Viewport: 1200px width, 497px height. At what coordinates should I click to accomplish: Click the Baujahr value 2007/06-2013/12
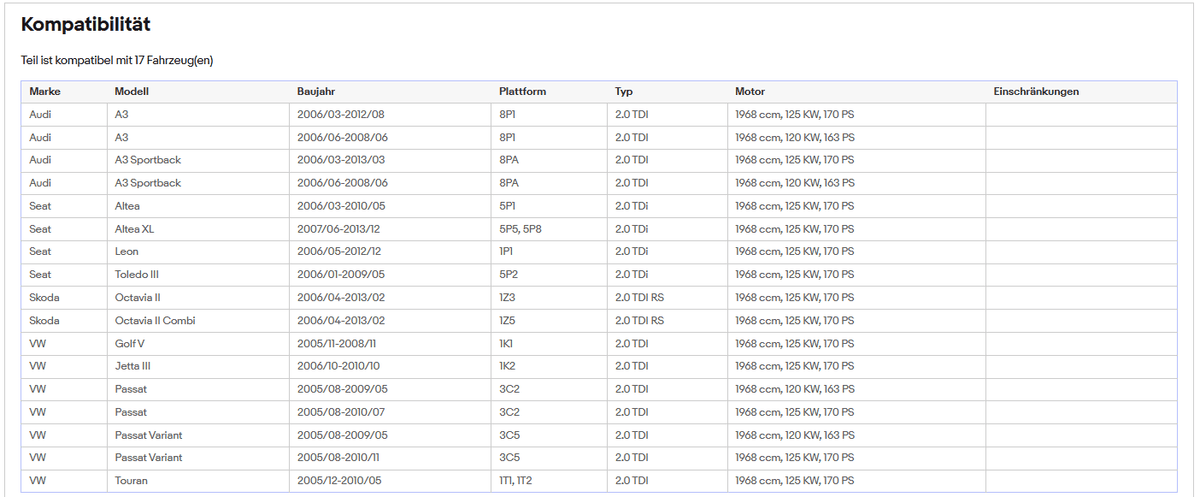340,229
